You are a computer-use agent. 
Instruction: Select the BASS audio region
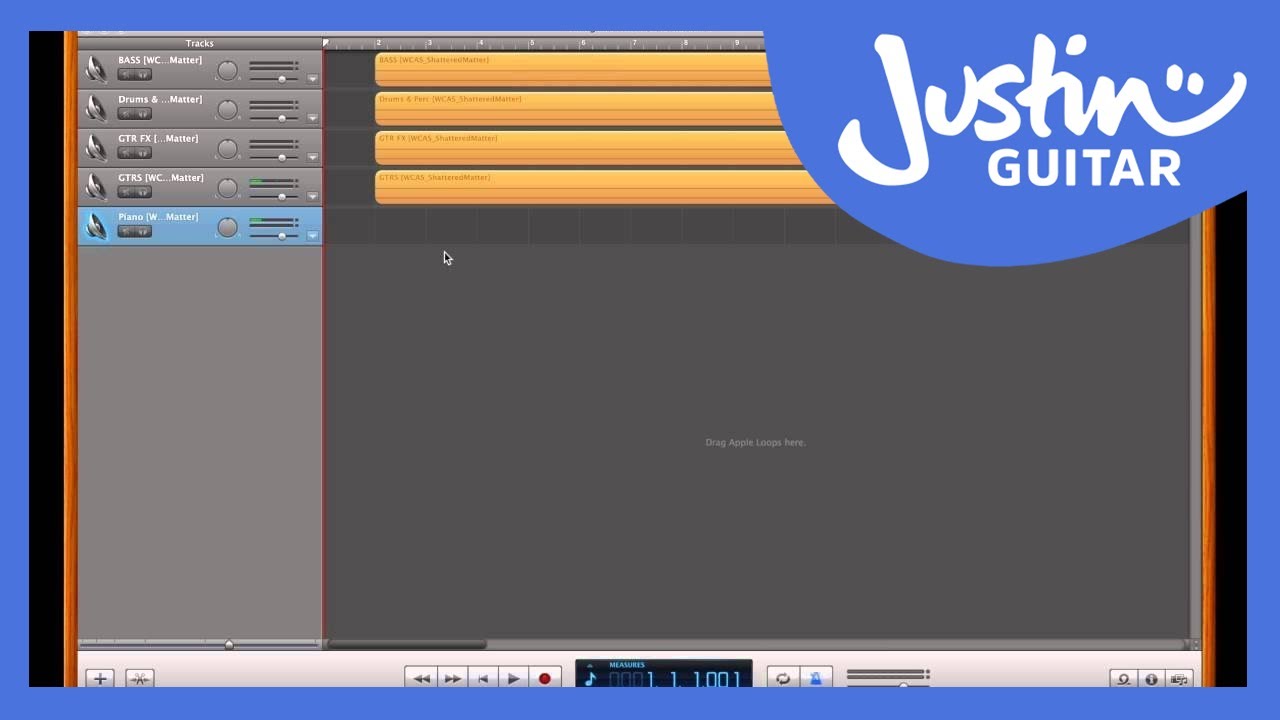(572, 69)
